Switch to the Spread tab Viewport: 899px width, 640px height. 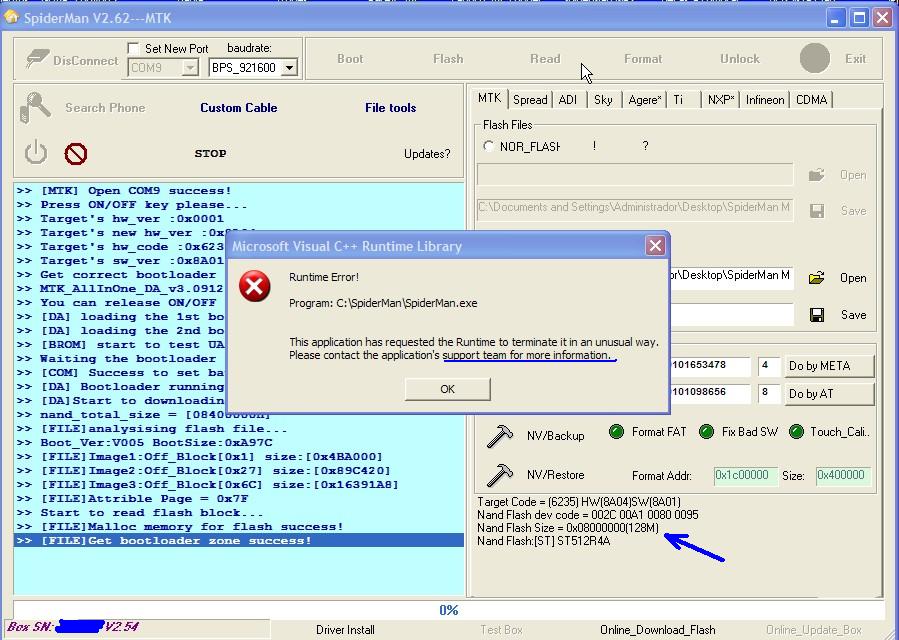click(530, 99)
